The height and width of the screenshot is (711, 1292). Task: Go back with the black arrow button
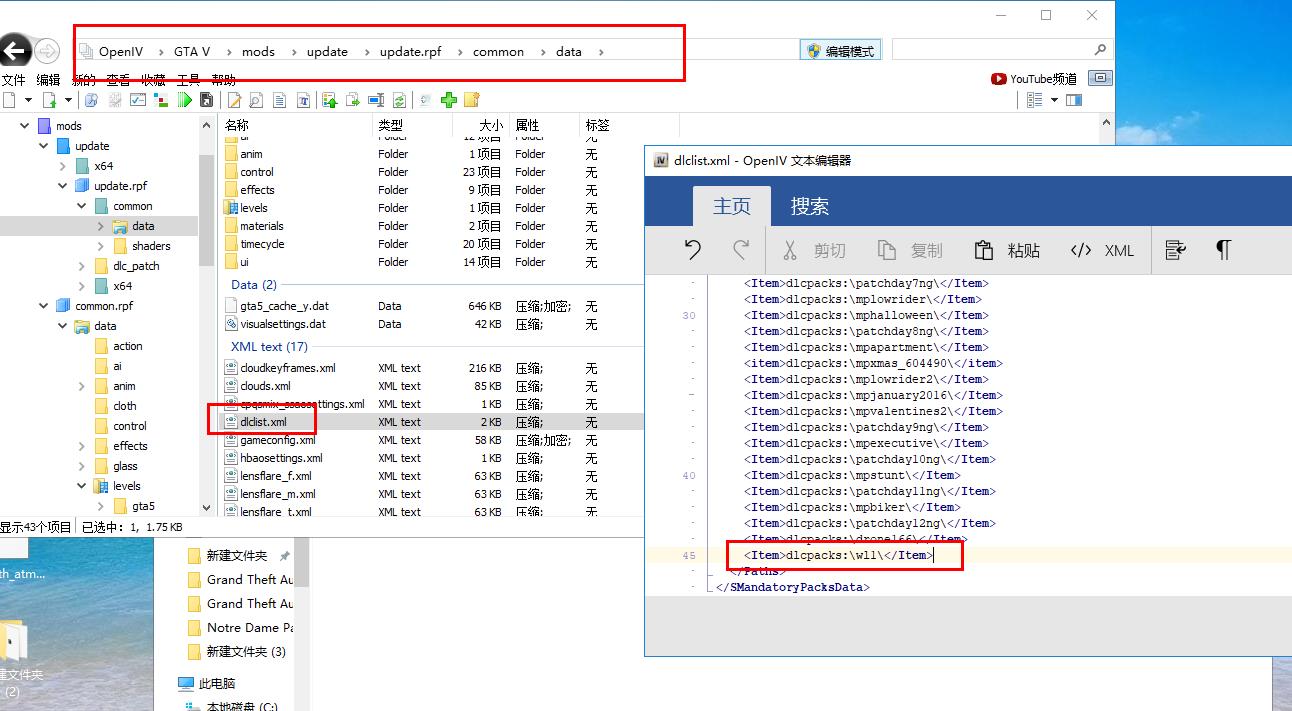(13, 50)
